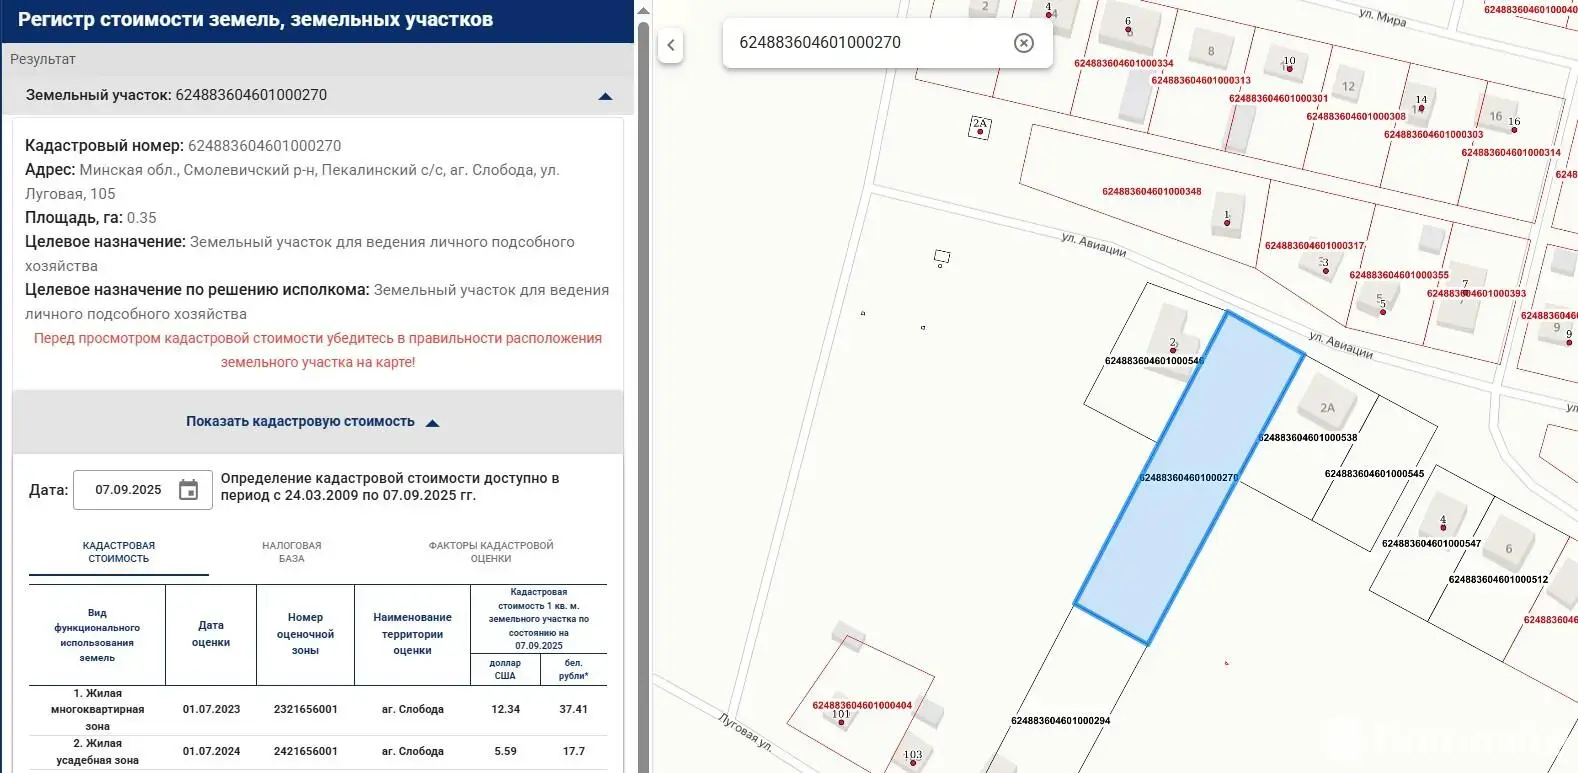1578x773 pixels.
Task: Collapse the Земельный участок section
Action: (604, 96)
